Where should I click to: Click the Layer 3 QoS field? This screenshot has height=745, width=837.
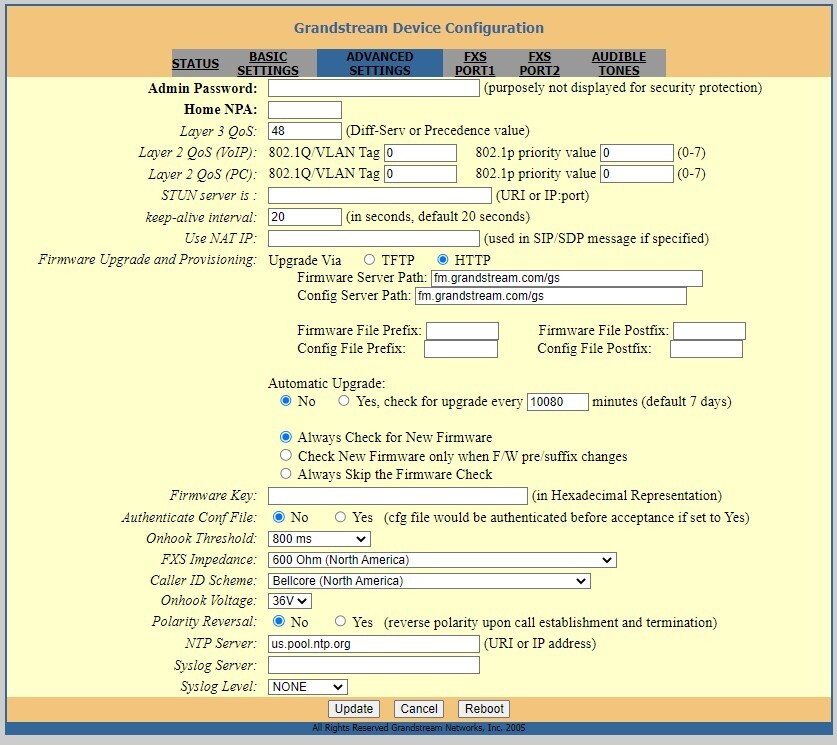coord(305,131)
